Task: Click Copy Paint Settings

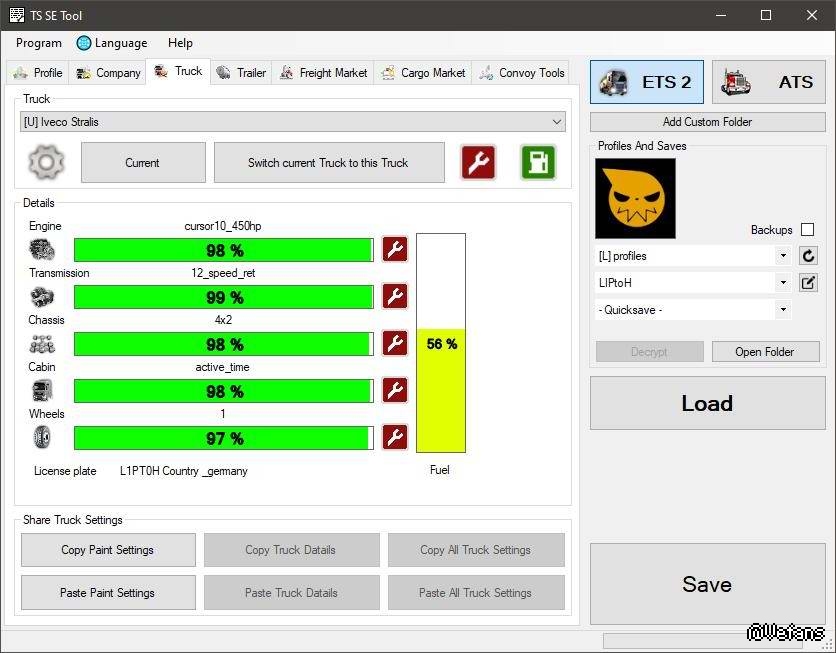Action: pyautogui.click(x=108, y=550)
